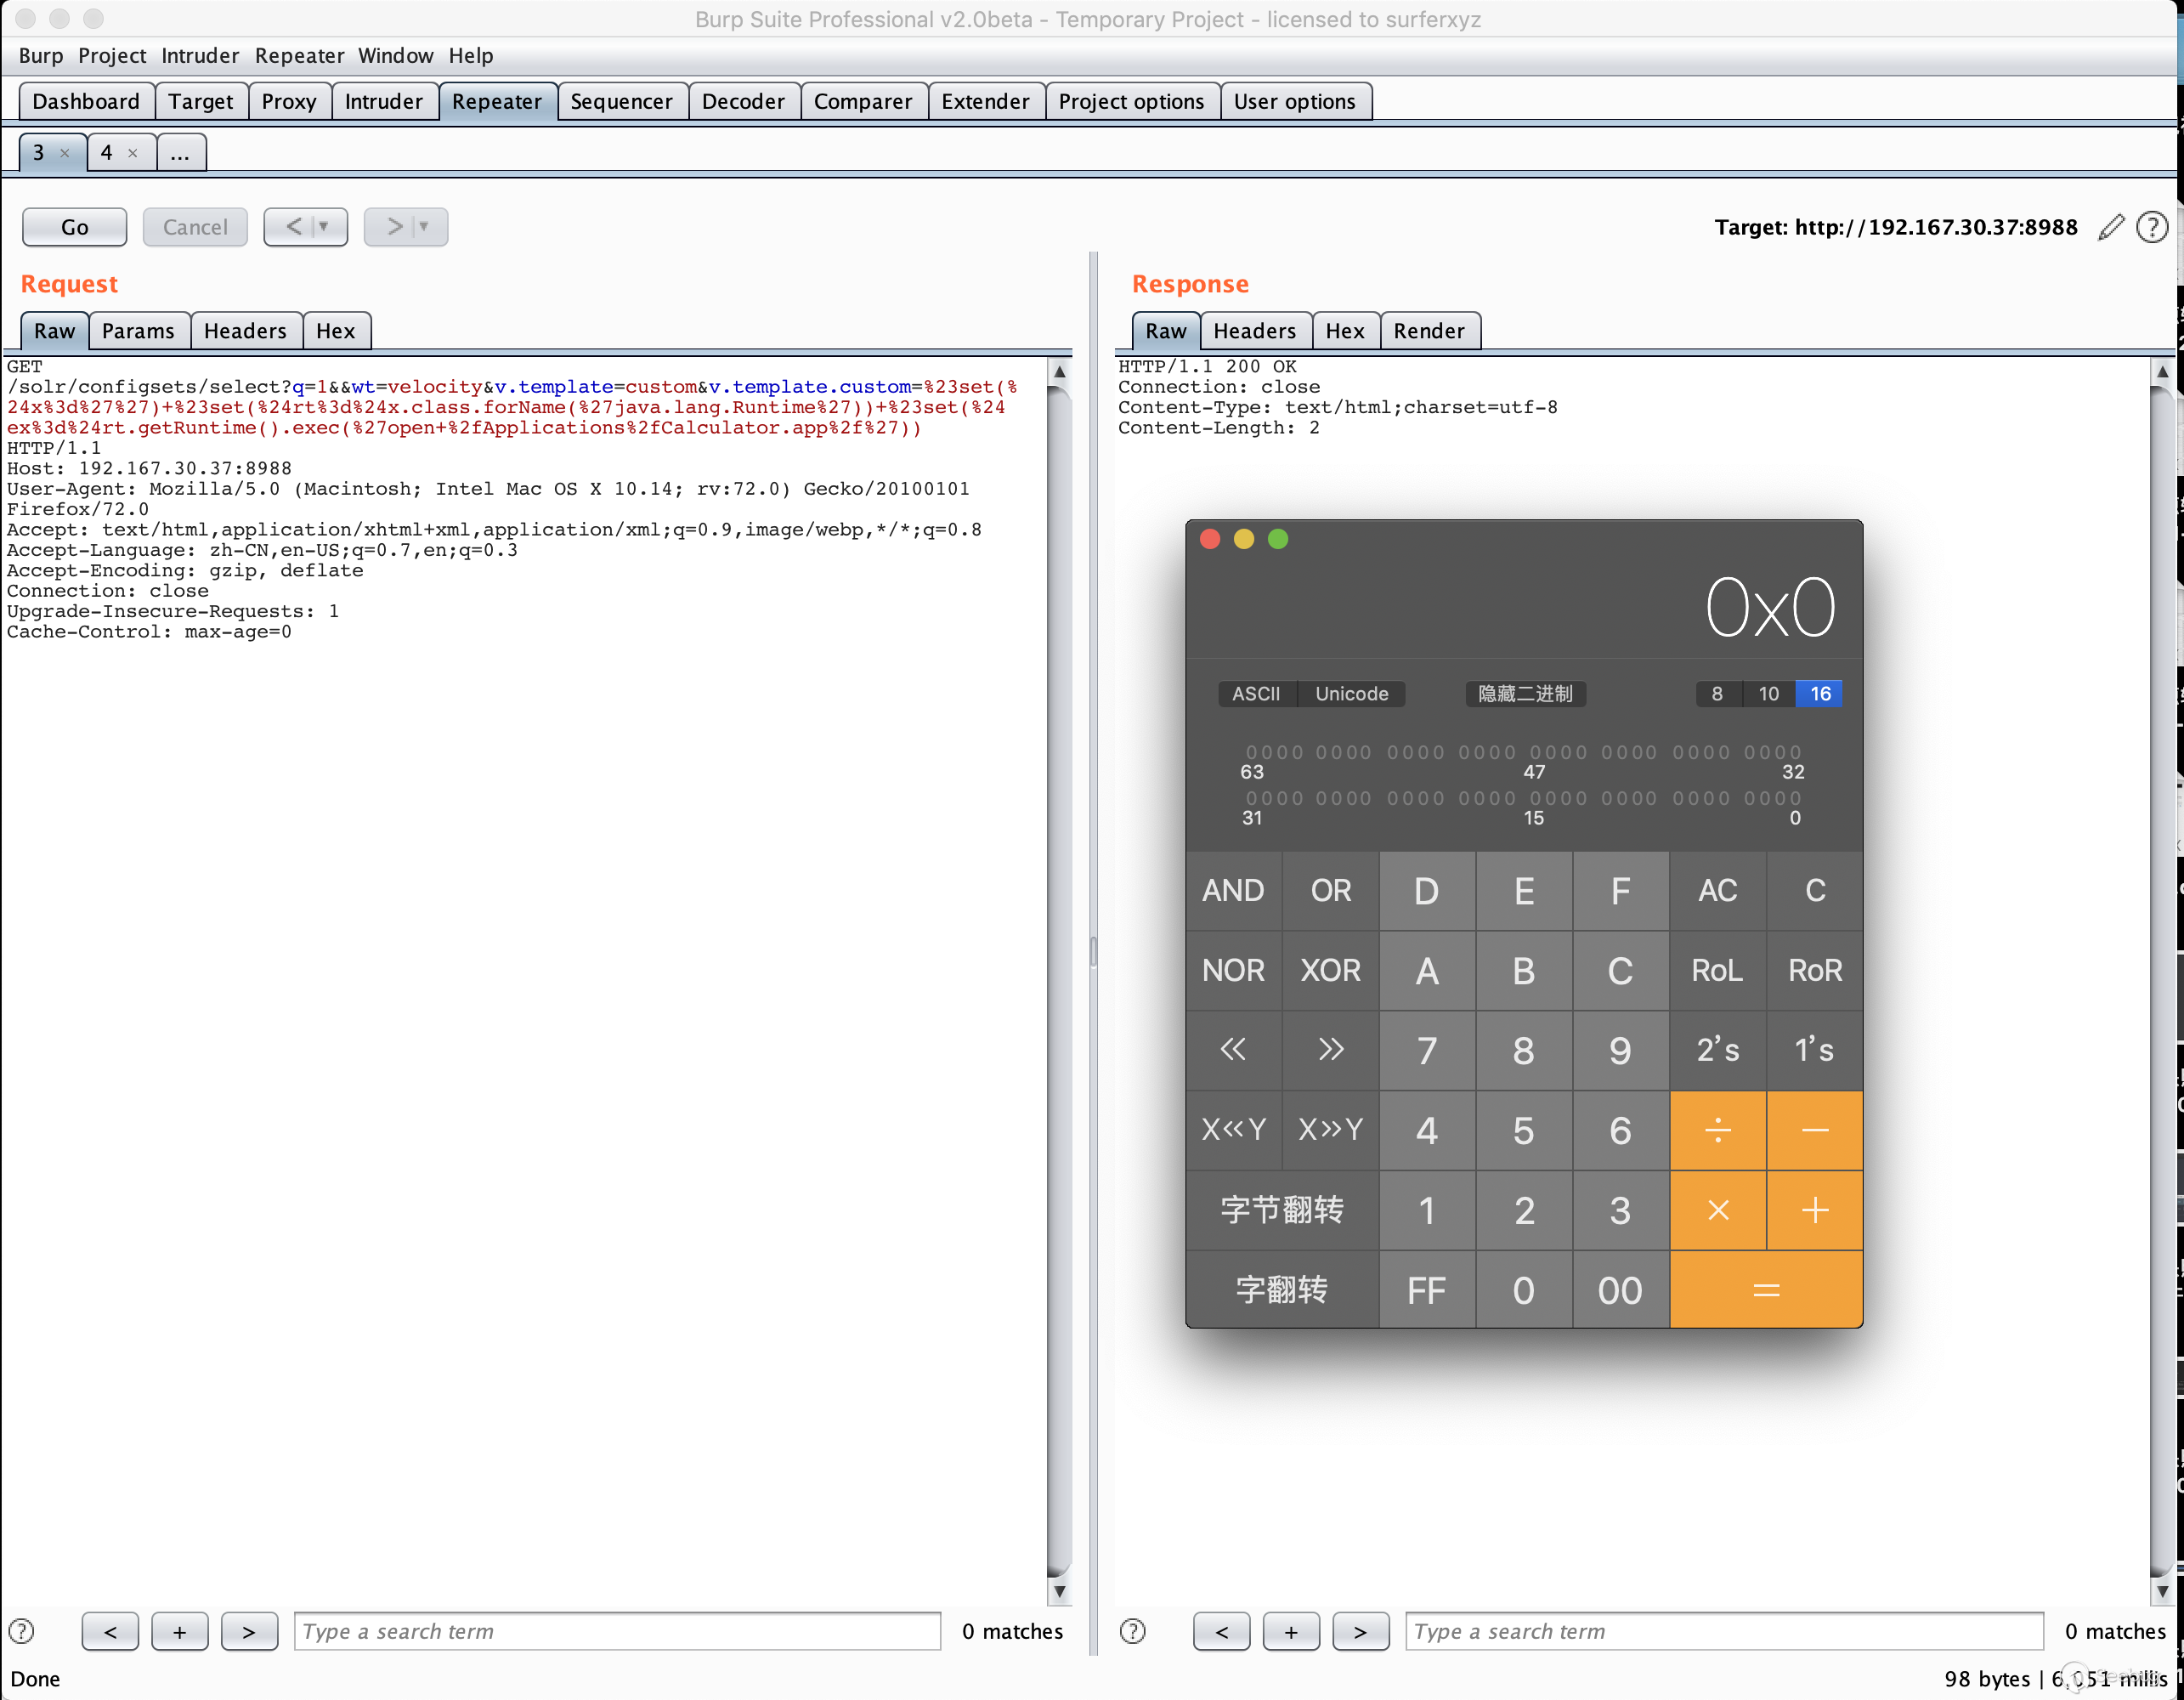Expand the history forward dropdown arrow
2184x1700 pixels.
[424, 227]
